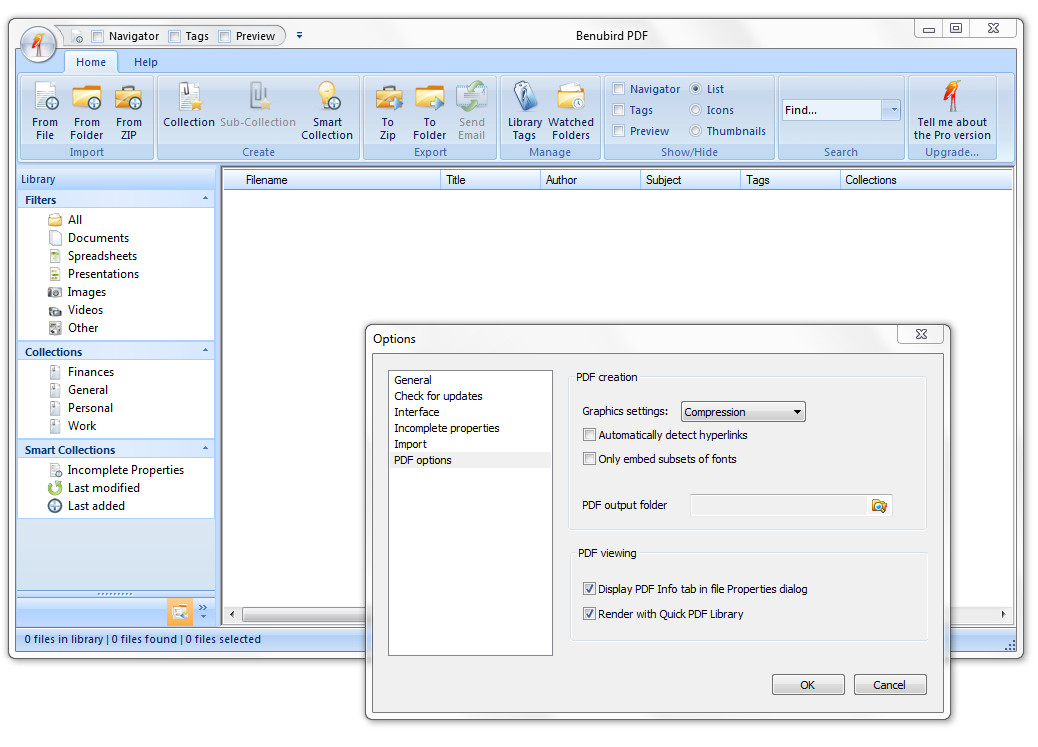Create a new Collection
Screen dimensions: 1038x747
tap(189, 105)
